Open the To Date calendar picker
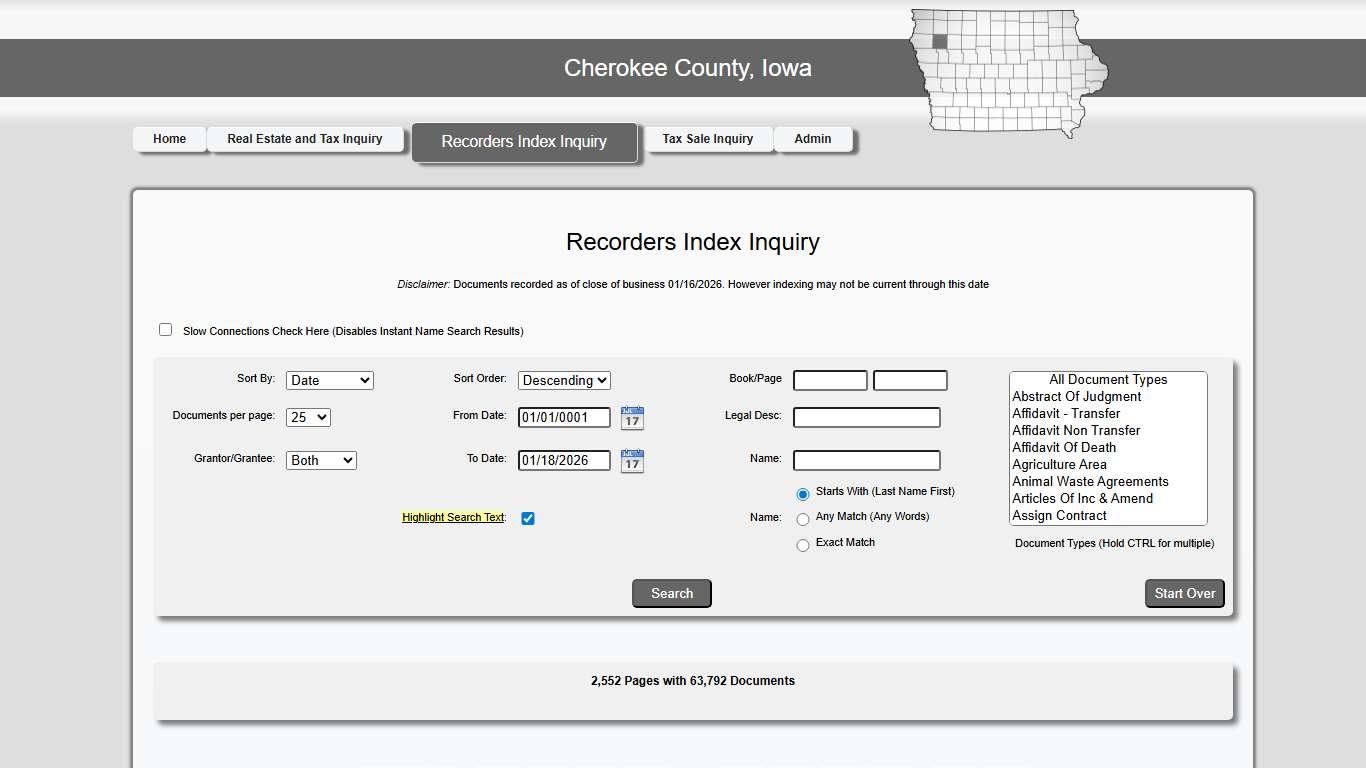1366x768 pixels. (x=631, y=460)
